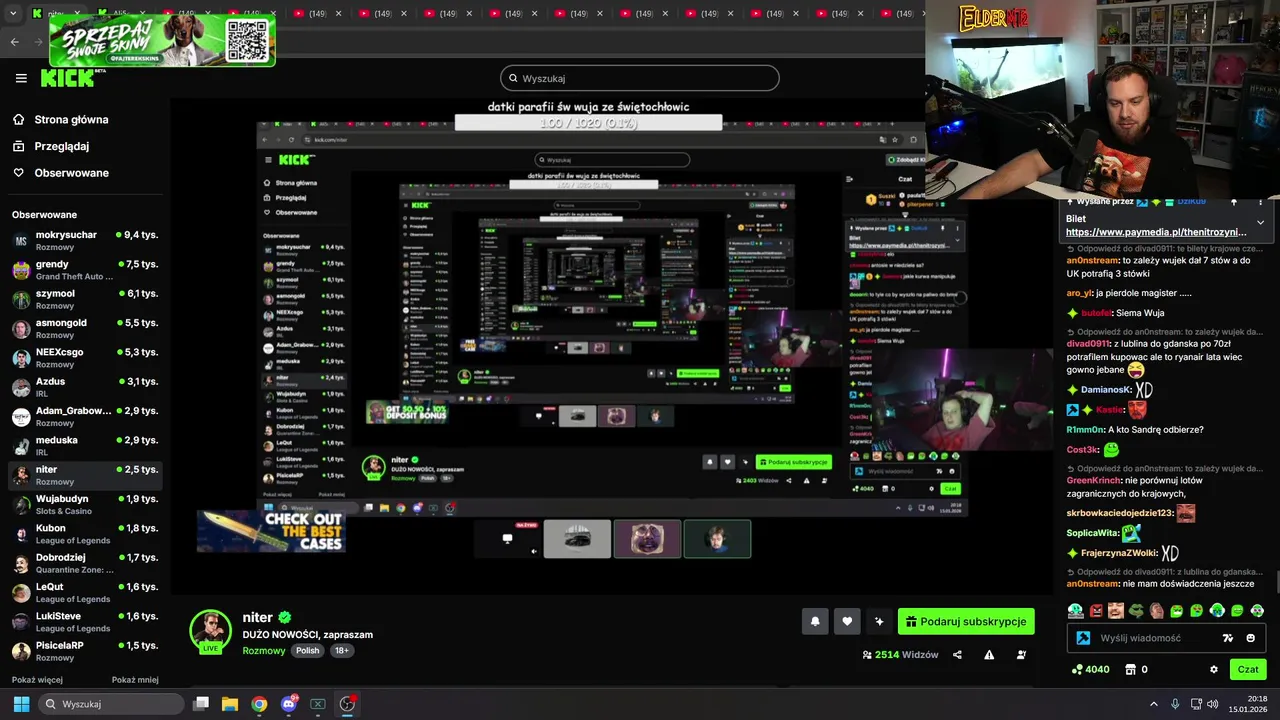Open File Explorer from taskbar
Image resolution: width=1280 pixels, height=720 pixels.
pyautogui.click(x=230, y=704)
